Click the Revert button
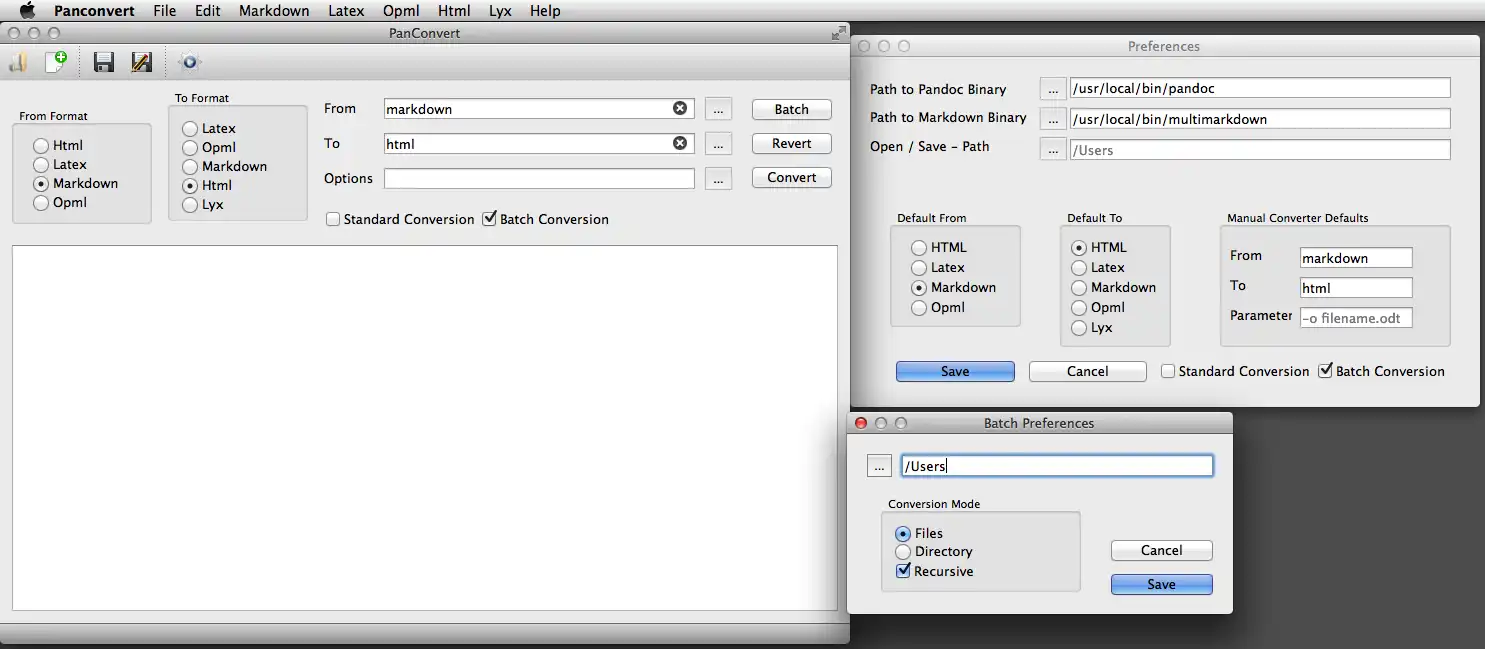The height and width of the screenshot is (649, 1485). [x=792, y=143]
